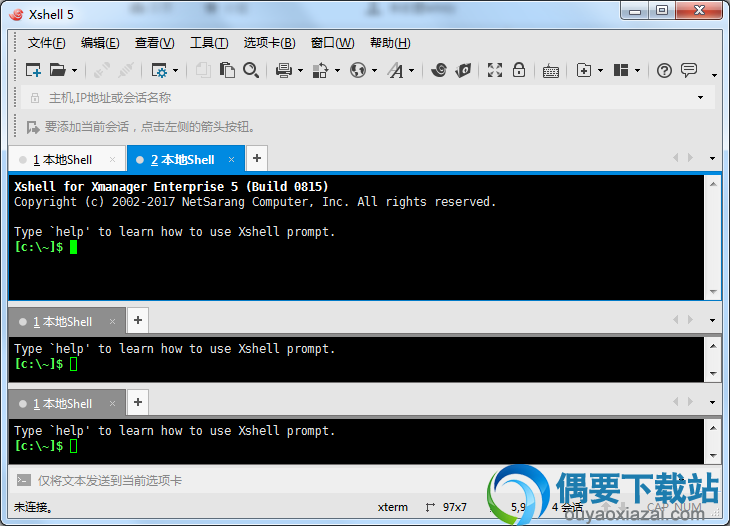This screenshot has height=526, width=730.
Task: Click the Open session folder icon
Action: 58,70
